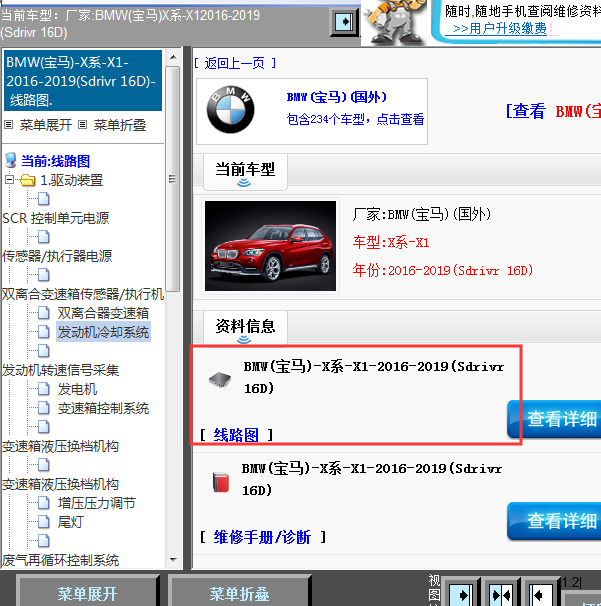Click the red BMW X1 car thumbnail
Image resolution: width=601 pixels, height=606 pixels.
click(x=270, y=246)
